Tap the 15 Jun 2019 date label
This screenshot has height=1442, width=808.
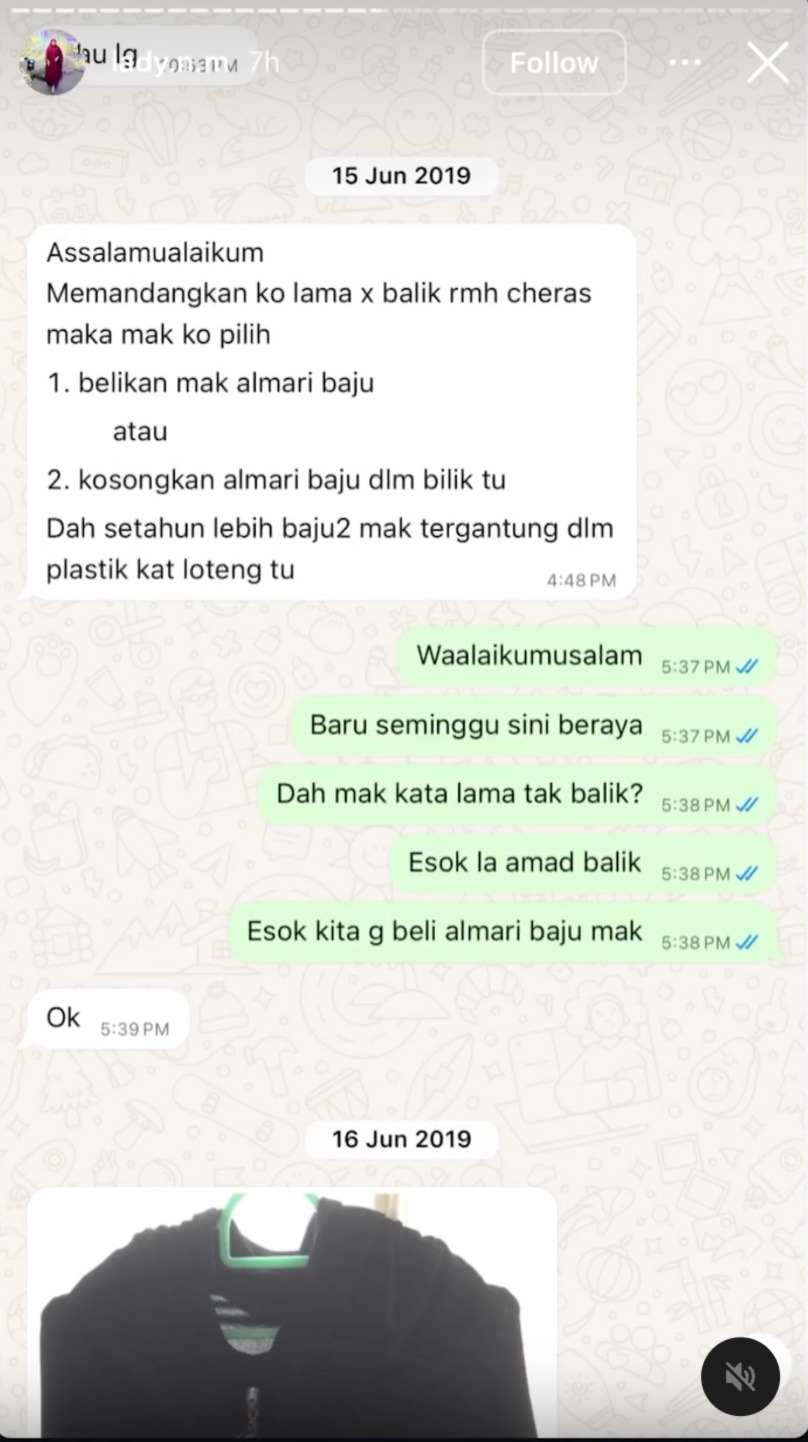tap(401, 175)
